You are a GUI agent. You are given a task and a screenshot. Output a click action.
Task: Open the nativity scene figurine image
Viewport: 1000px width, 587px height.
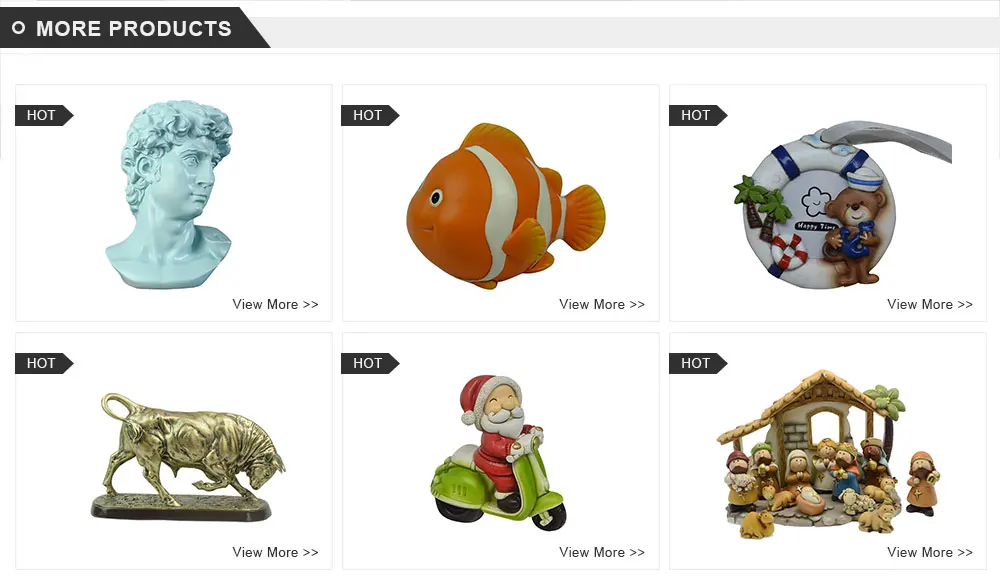coord(829,454)
